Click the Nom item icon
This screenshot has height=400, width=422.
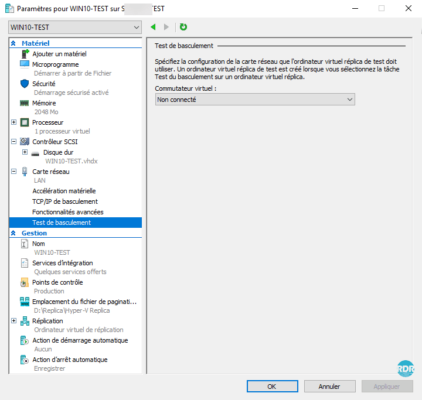point(24,244)
